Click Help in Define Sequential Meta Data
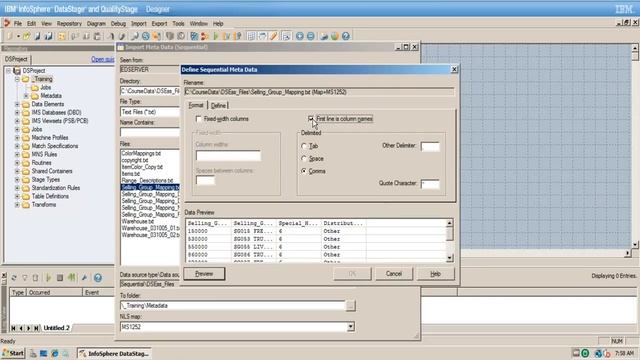Screen dimensions: 640x360 click(436, 273)
